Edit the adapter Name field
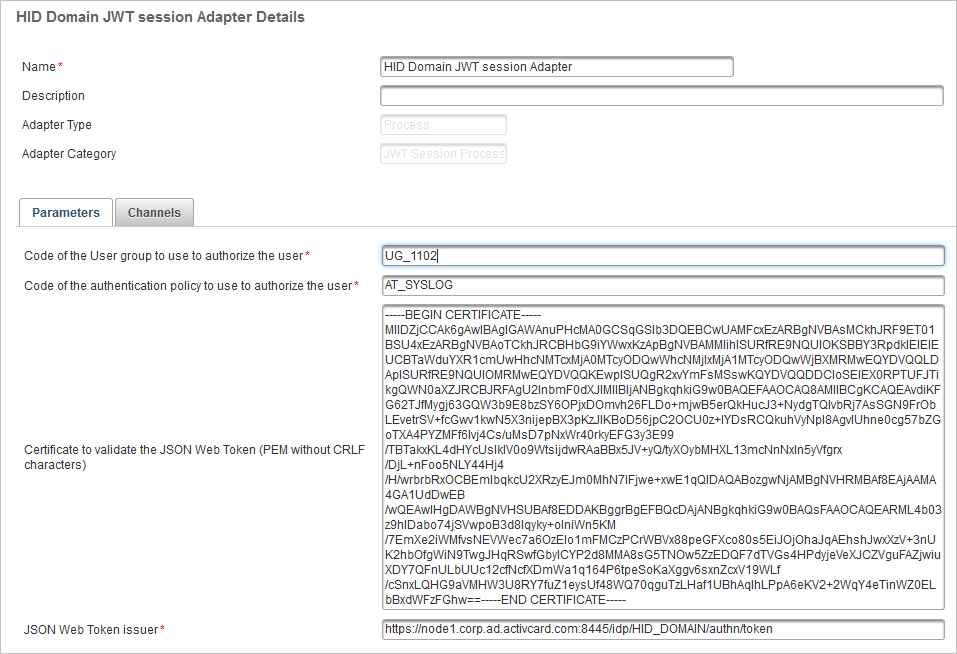Image resolution: width=957 pixels, height=654 pixels. (x=557, y=66)
